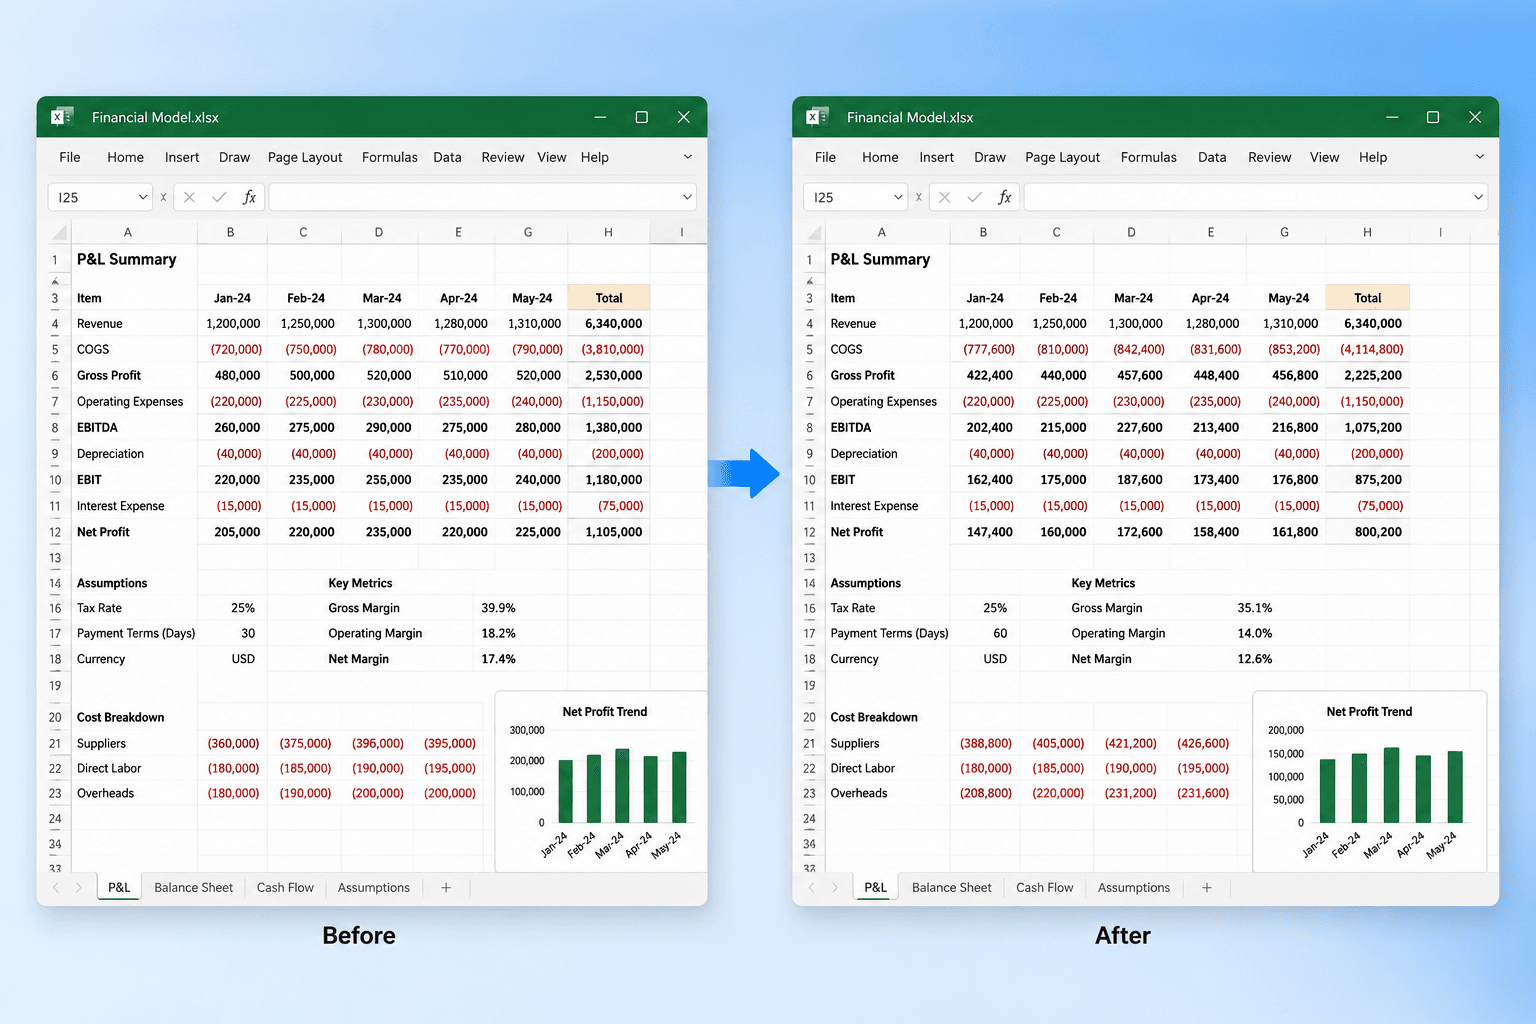Go to previous sheet arrow, After window

tap(811, 888)
